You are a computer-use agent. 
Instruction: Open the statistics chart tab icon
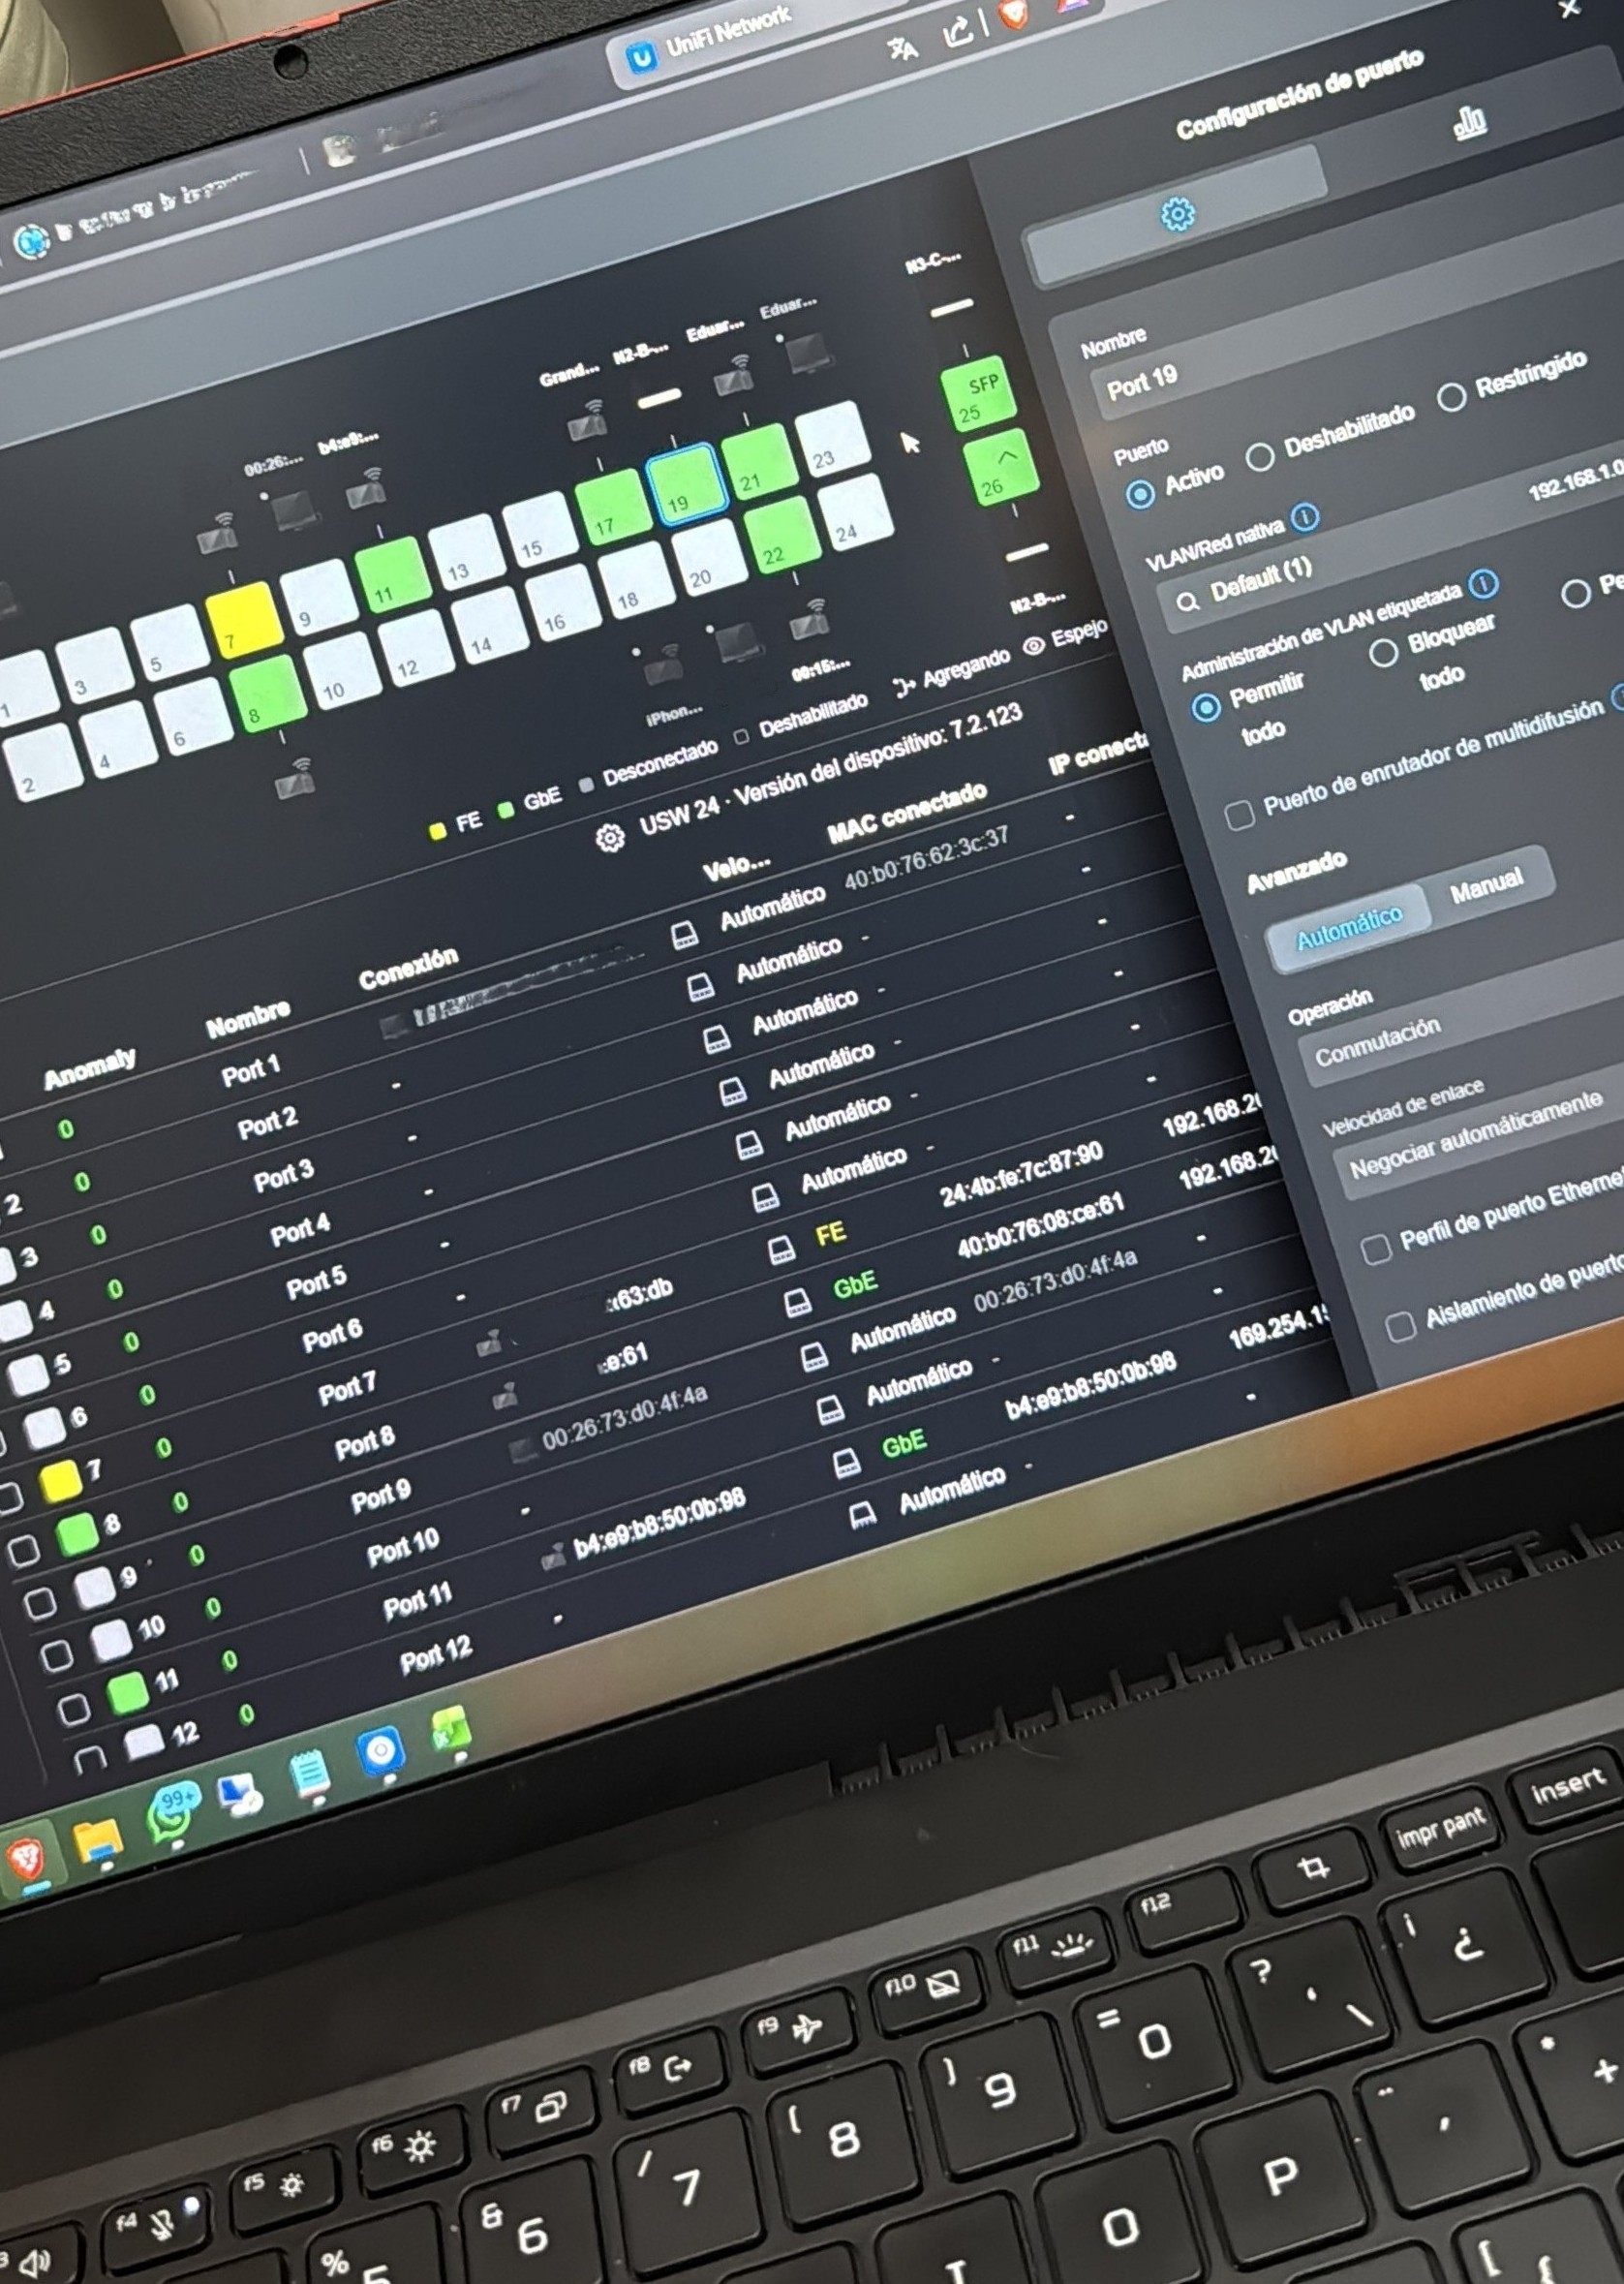click(x=1469, y=123)
